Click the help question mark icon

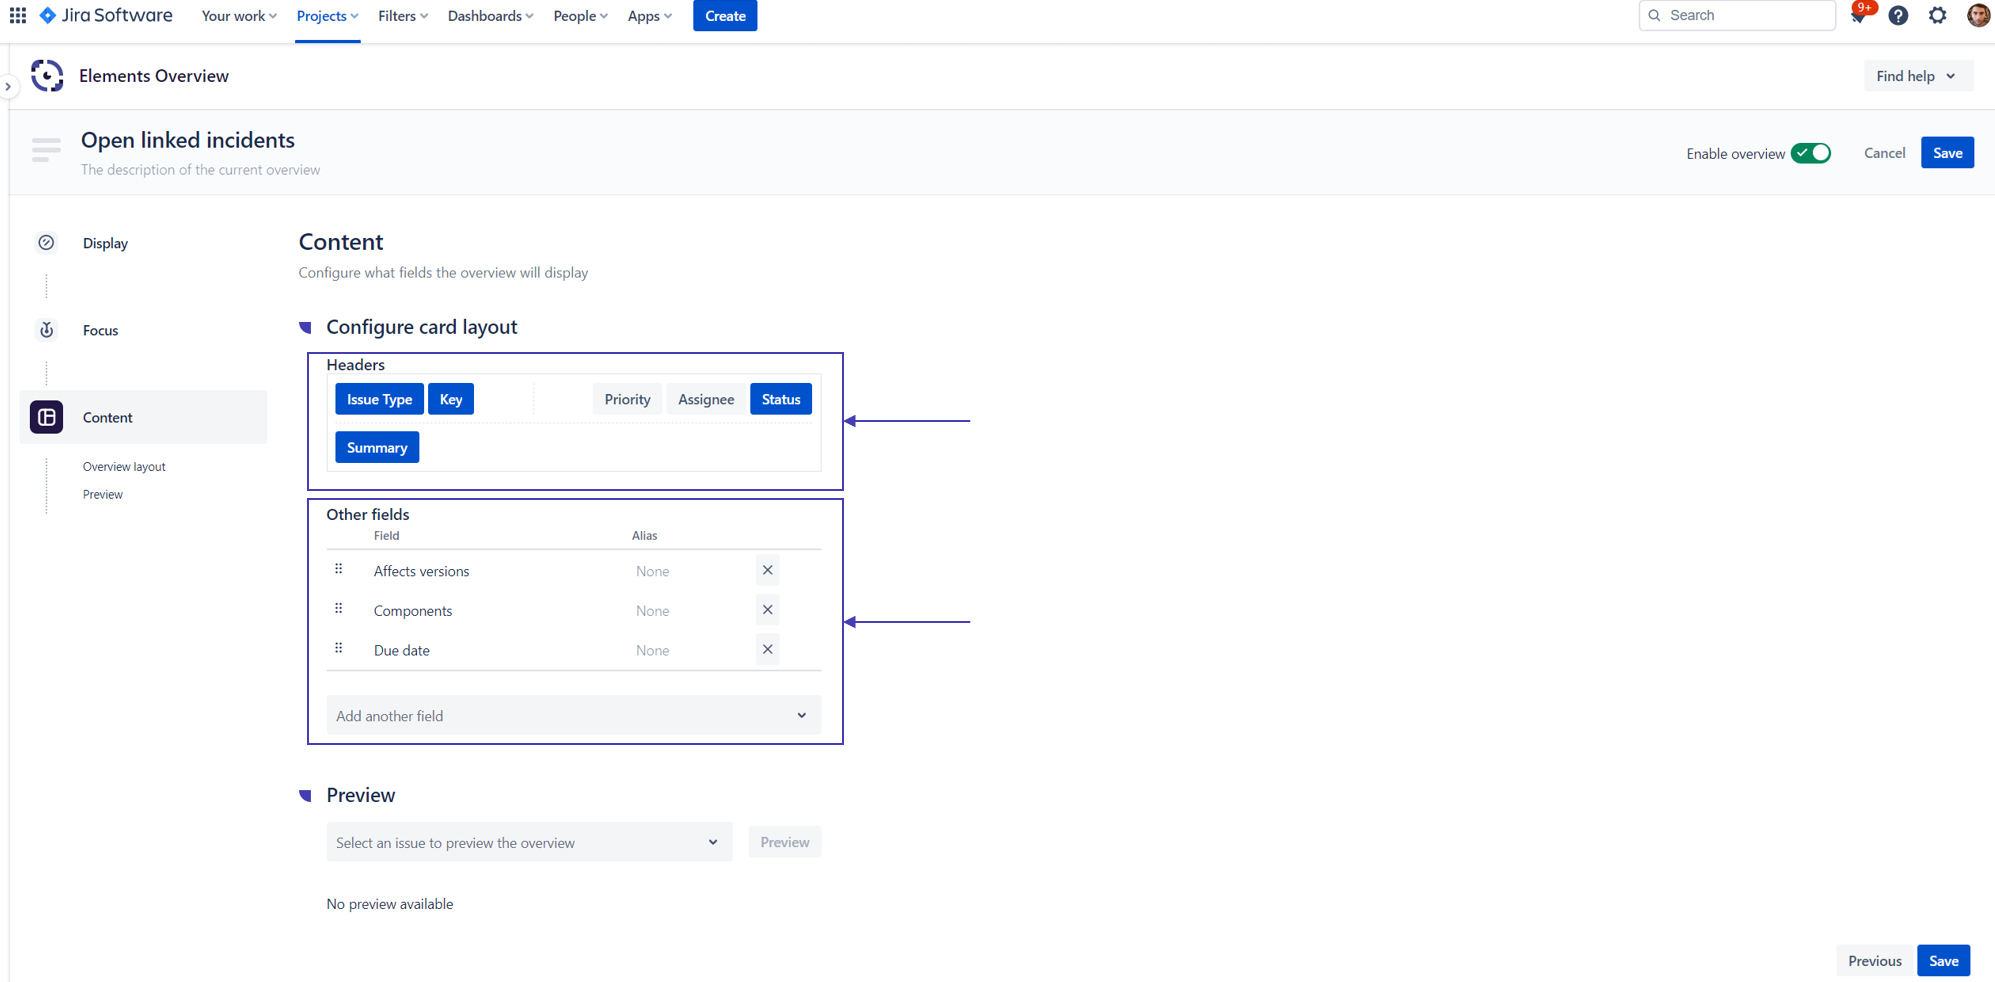coord(1898,16)
